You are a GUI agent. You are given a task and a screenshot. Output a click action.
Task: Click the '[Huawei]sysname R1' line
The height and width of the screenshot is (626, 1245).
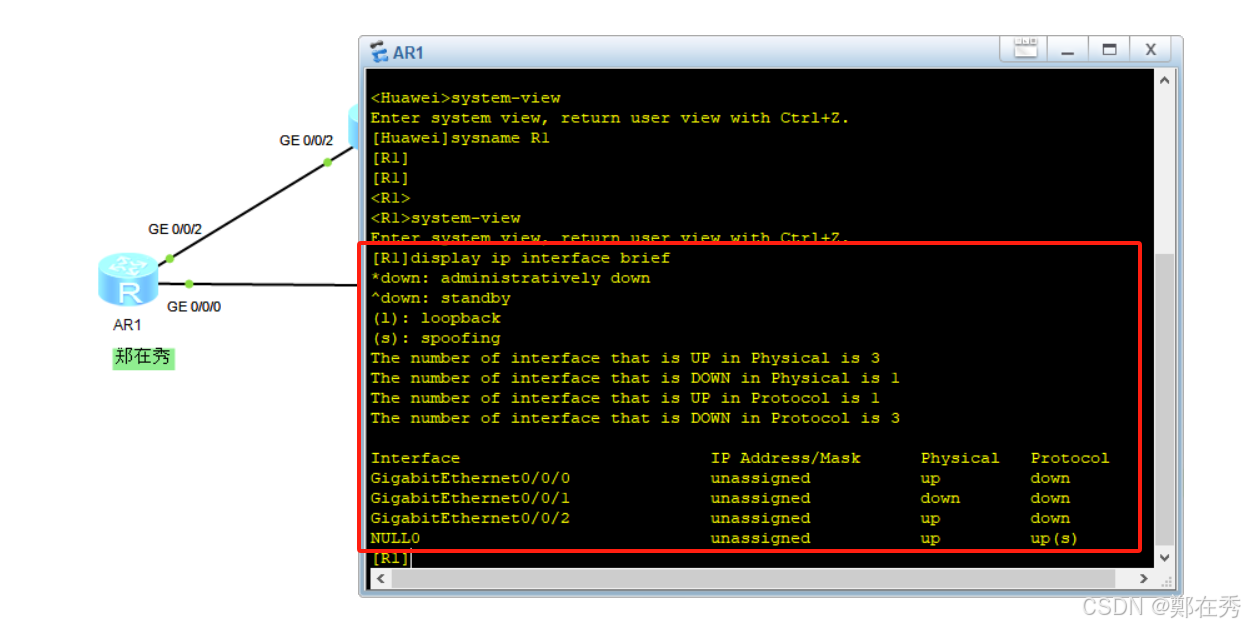(x=460, y=138)
